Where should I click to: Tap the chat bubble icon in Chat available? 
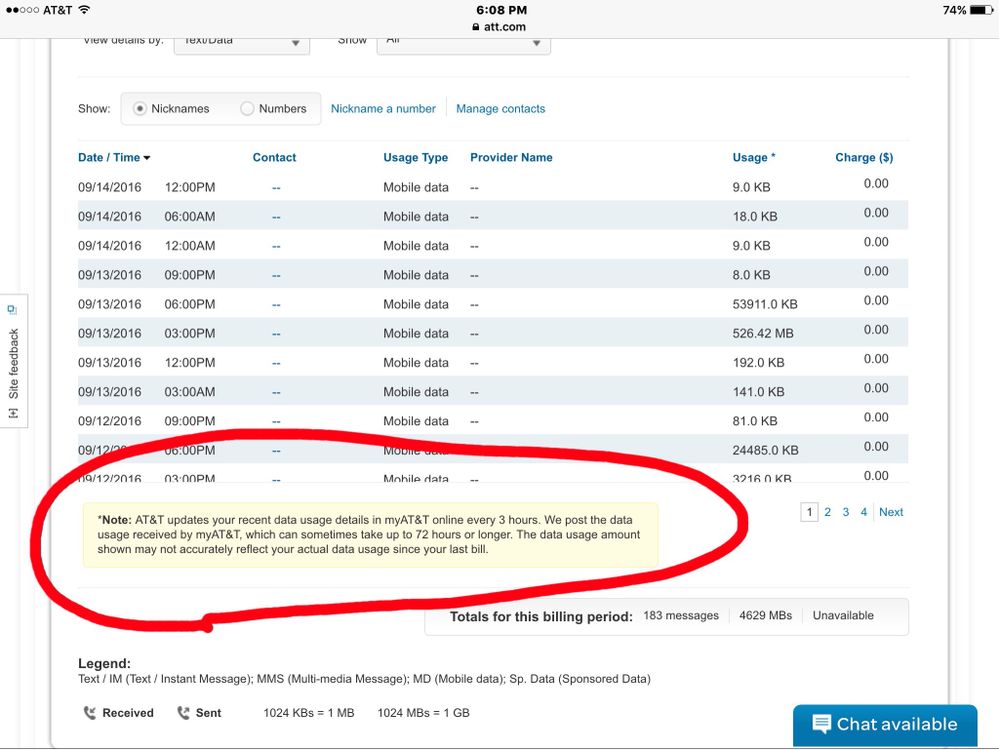(821, 724)
